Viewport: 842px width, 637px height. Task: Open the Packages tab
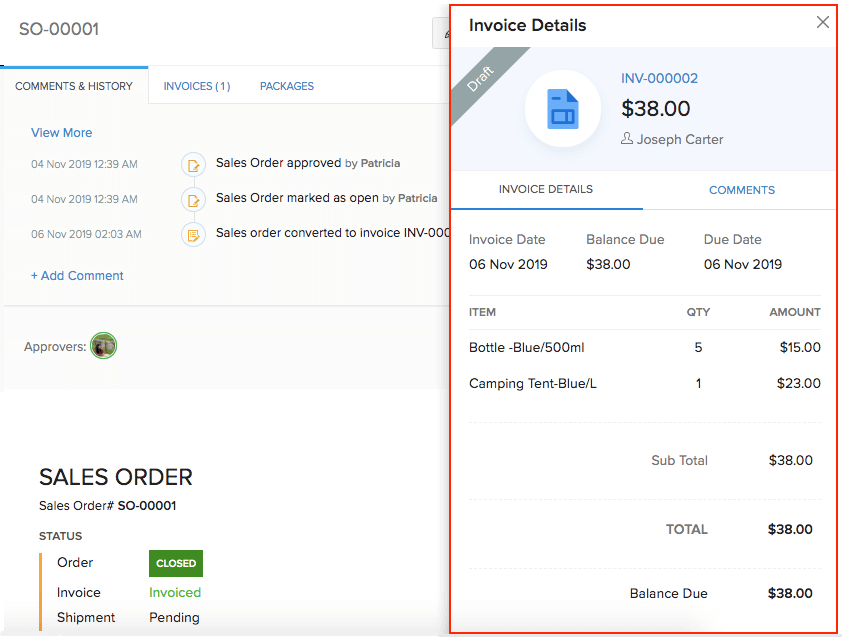point(286,86)
